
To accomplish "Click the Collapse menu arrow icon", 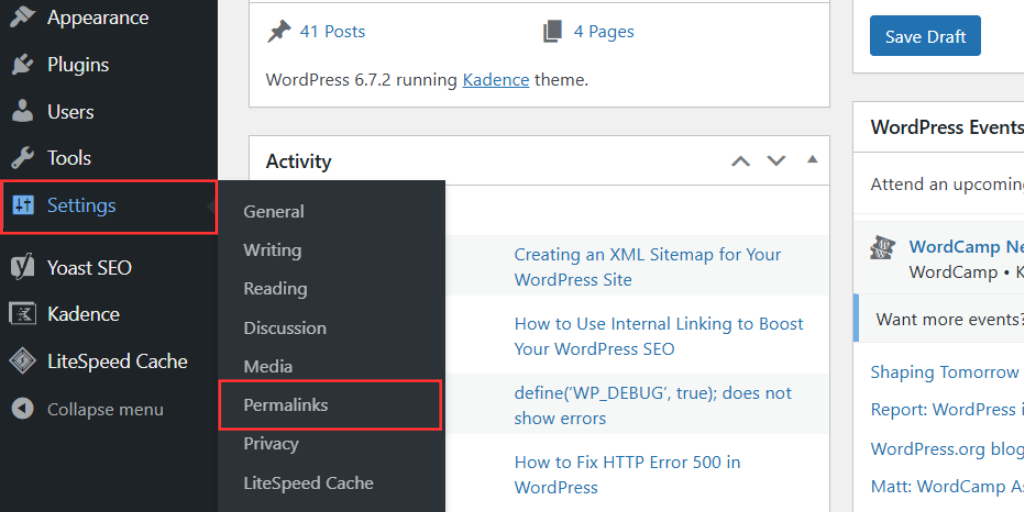I will pyautogui.click(x=22, y=409).
